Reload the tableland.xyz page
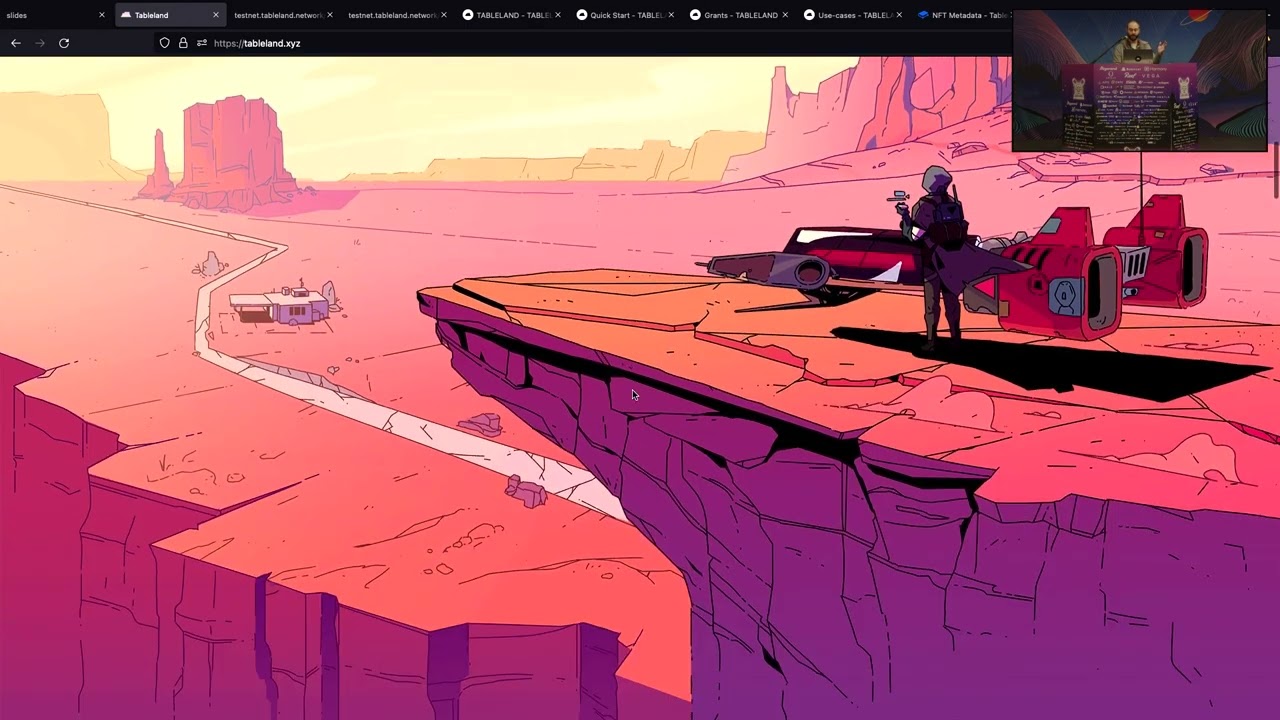The width and height of the screenshot is (1280, 720). point(64,43)
